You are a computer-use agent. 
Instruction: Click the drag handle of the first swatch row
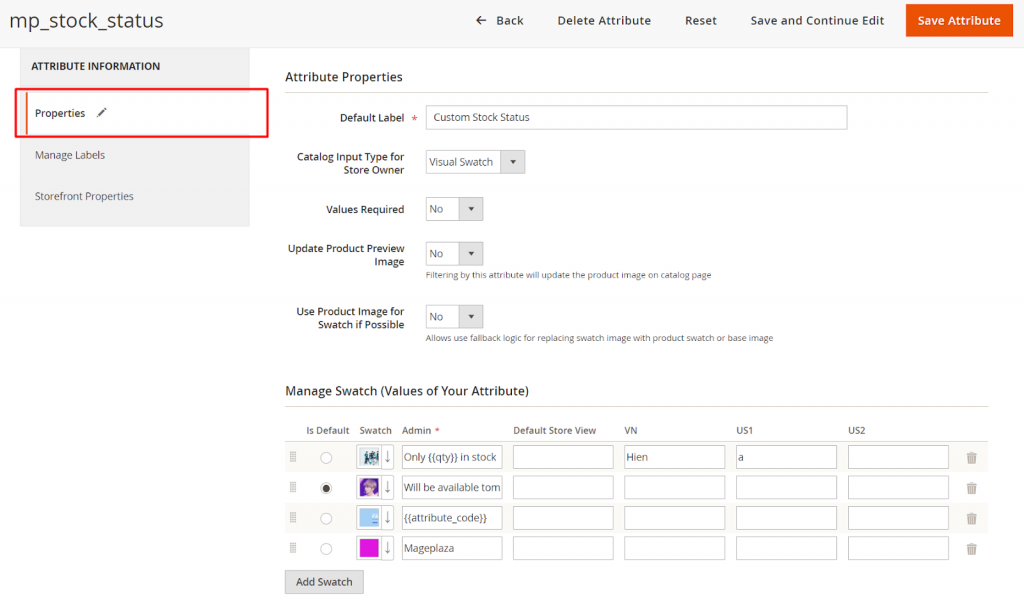[293, 457]
